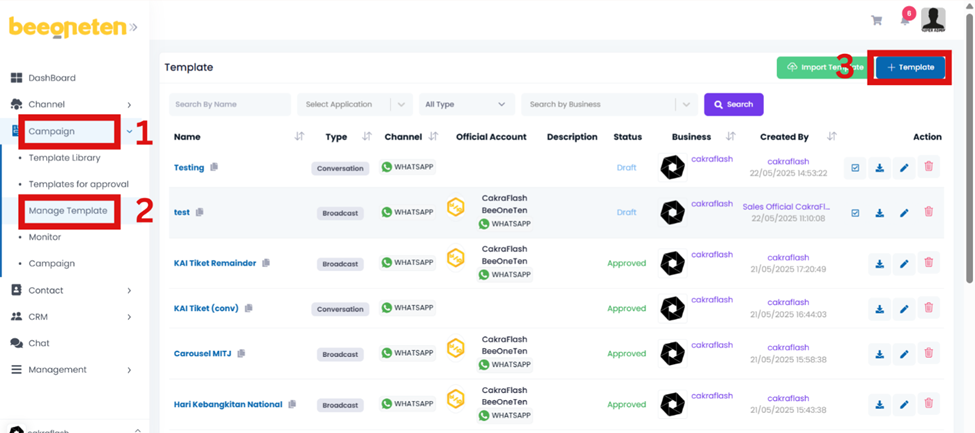Open Template Library menu item
975x433 pixels.
64,158
